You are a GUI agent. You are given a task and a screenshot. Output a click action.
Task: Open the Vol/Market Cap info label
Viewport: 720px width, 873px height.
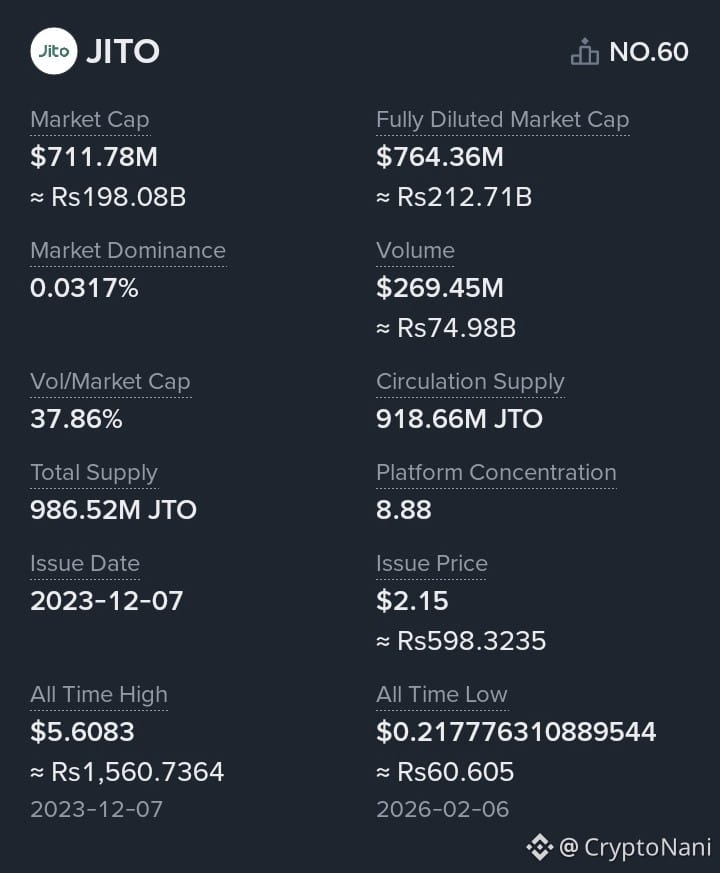click(x=110, y=382)
